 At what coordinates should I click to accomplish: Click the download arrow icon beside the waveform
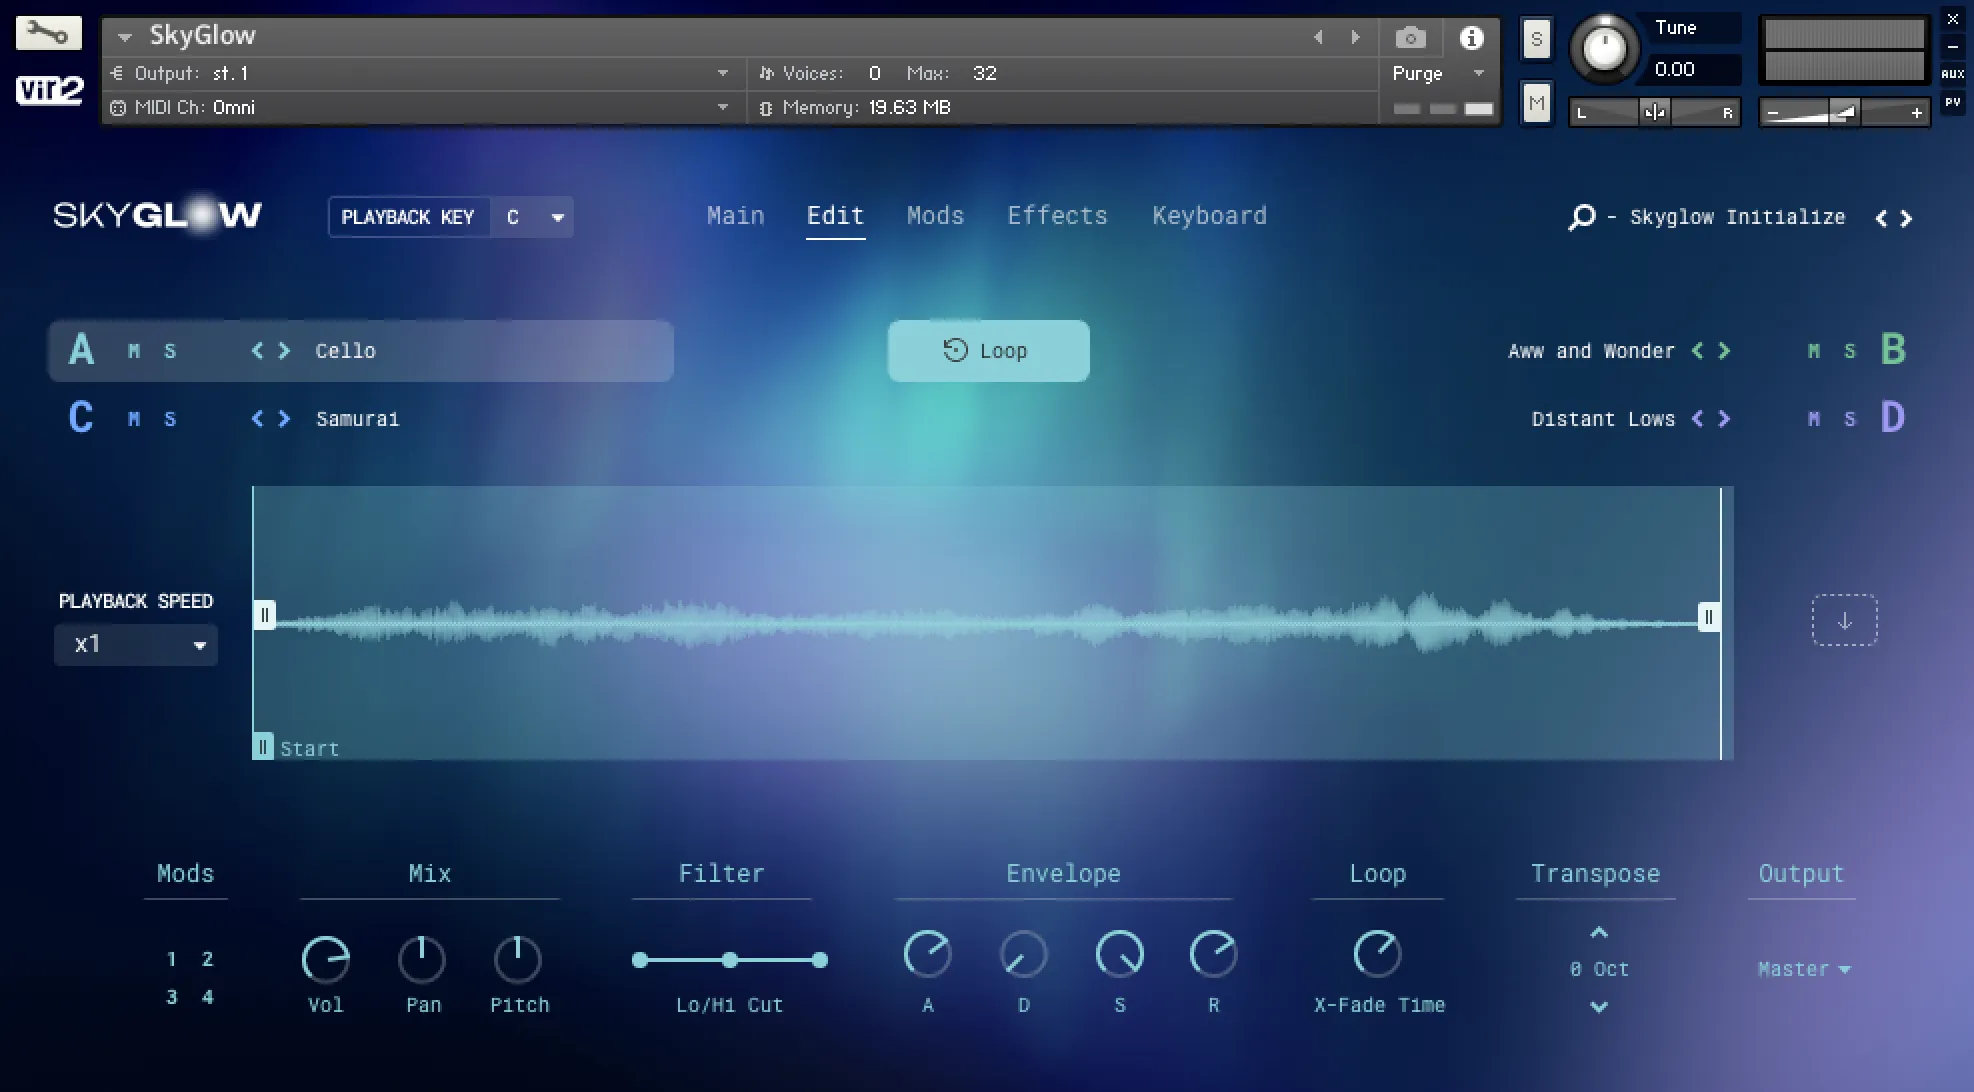(1844, 619)
